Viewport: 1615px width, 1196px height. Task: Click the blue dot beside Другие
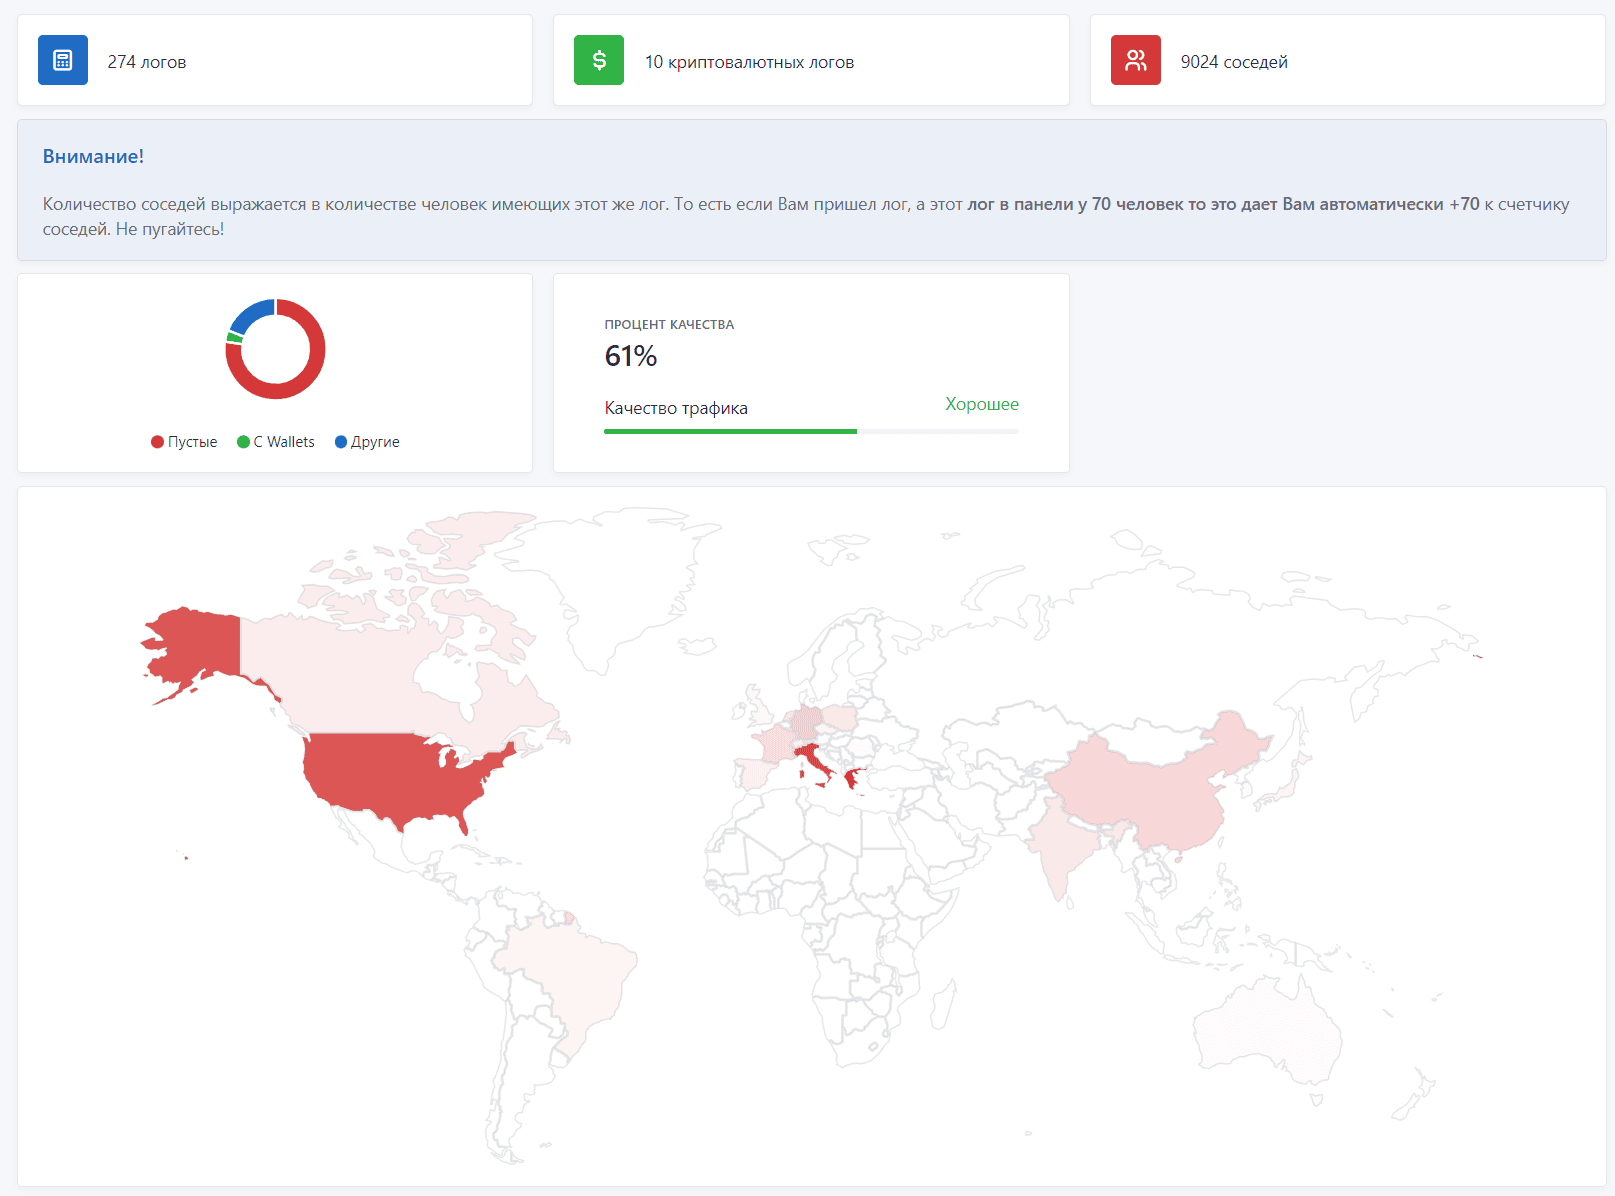[341, 442]
